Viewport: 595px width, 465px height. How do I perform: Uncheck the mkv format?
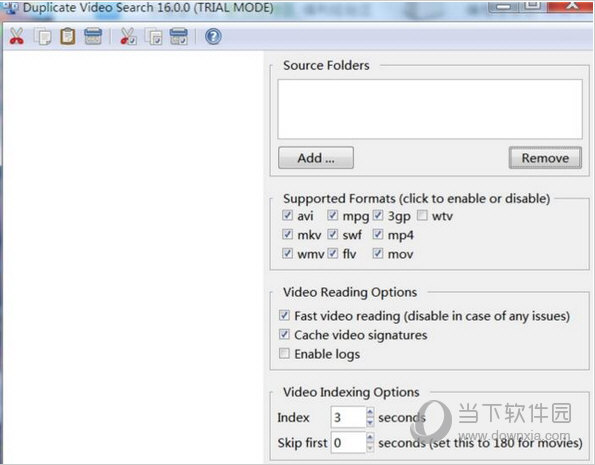287,234
